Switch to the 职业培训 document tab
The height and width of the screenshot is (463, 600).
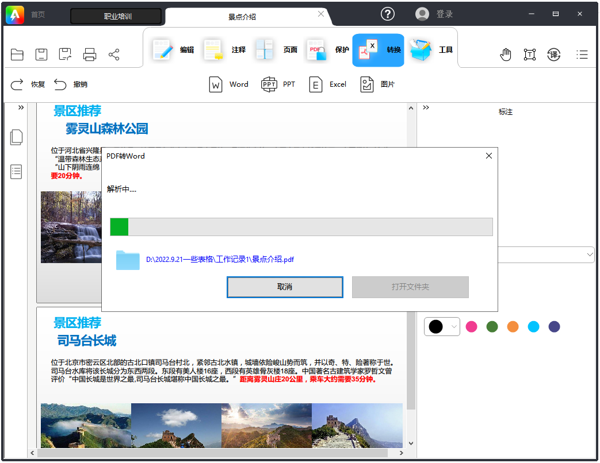click(x=117, y=16)
